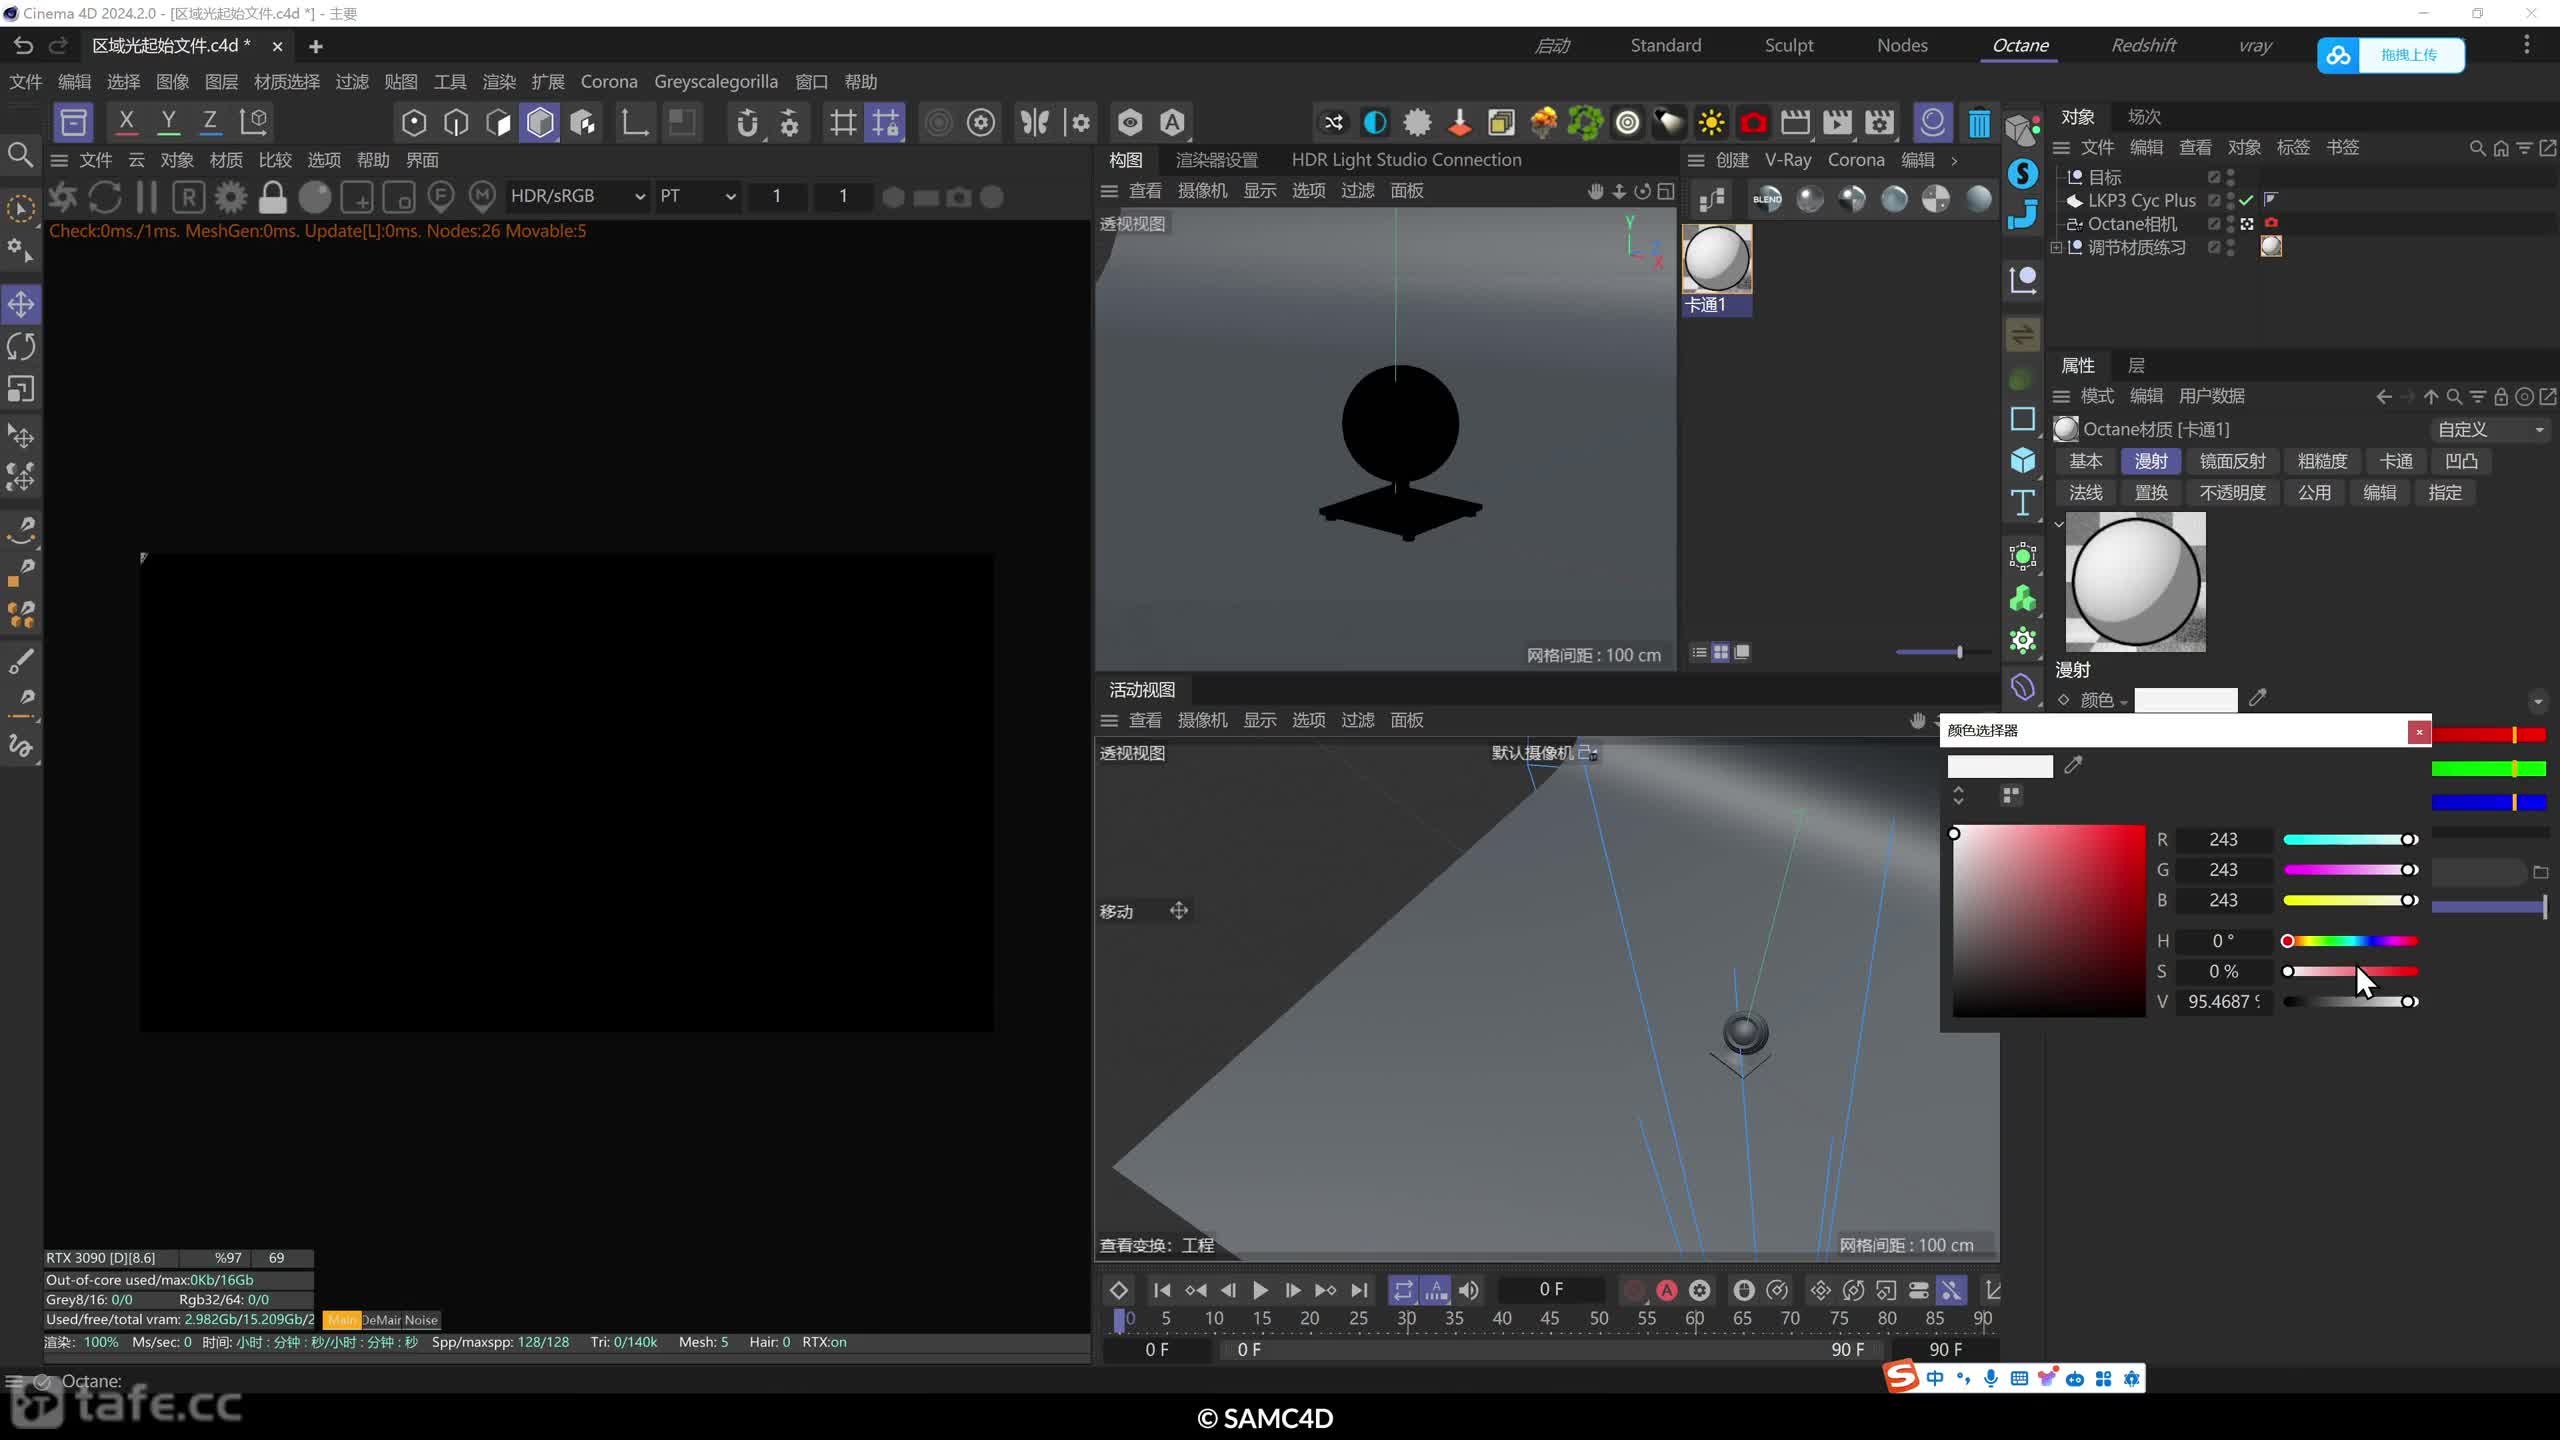Select the 卡通 material channel button
Screen dimensions: 2560x1440
tap(2395, 461)
